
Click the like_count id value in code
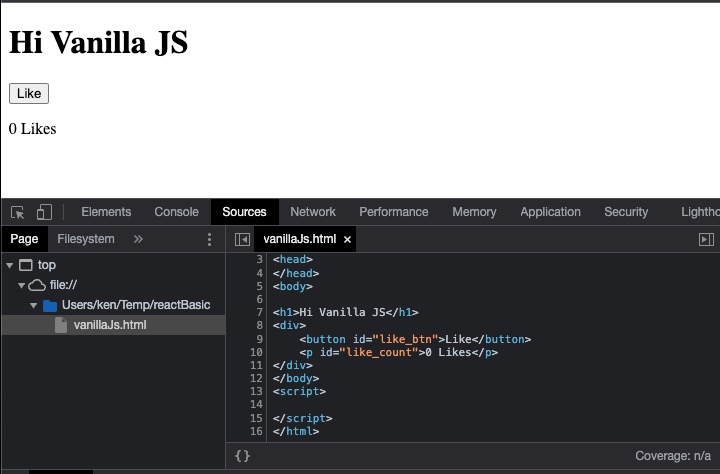[x=379, y=352]
